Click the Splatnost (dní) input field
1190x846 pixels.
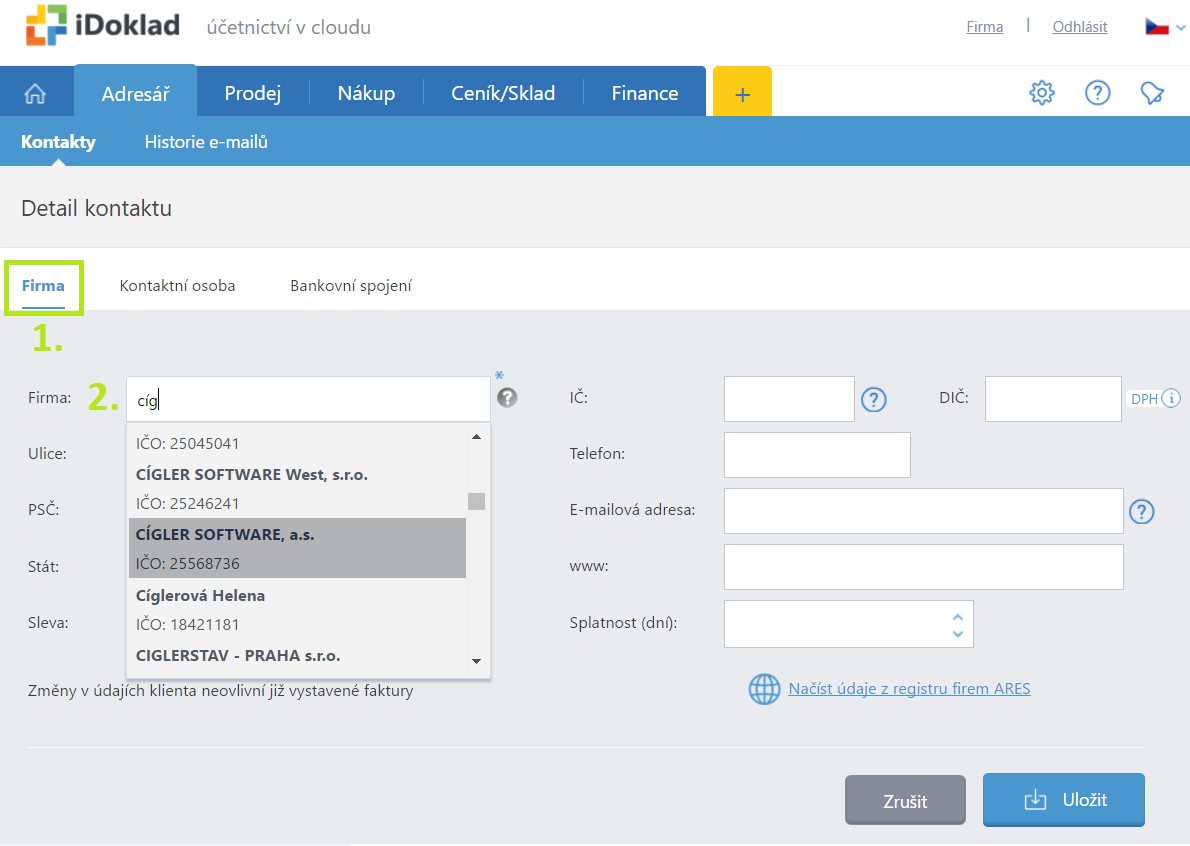[x=848, y=624]
